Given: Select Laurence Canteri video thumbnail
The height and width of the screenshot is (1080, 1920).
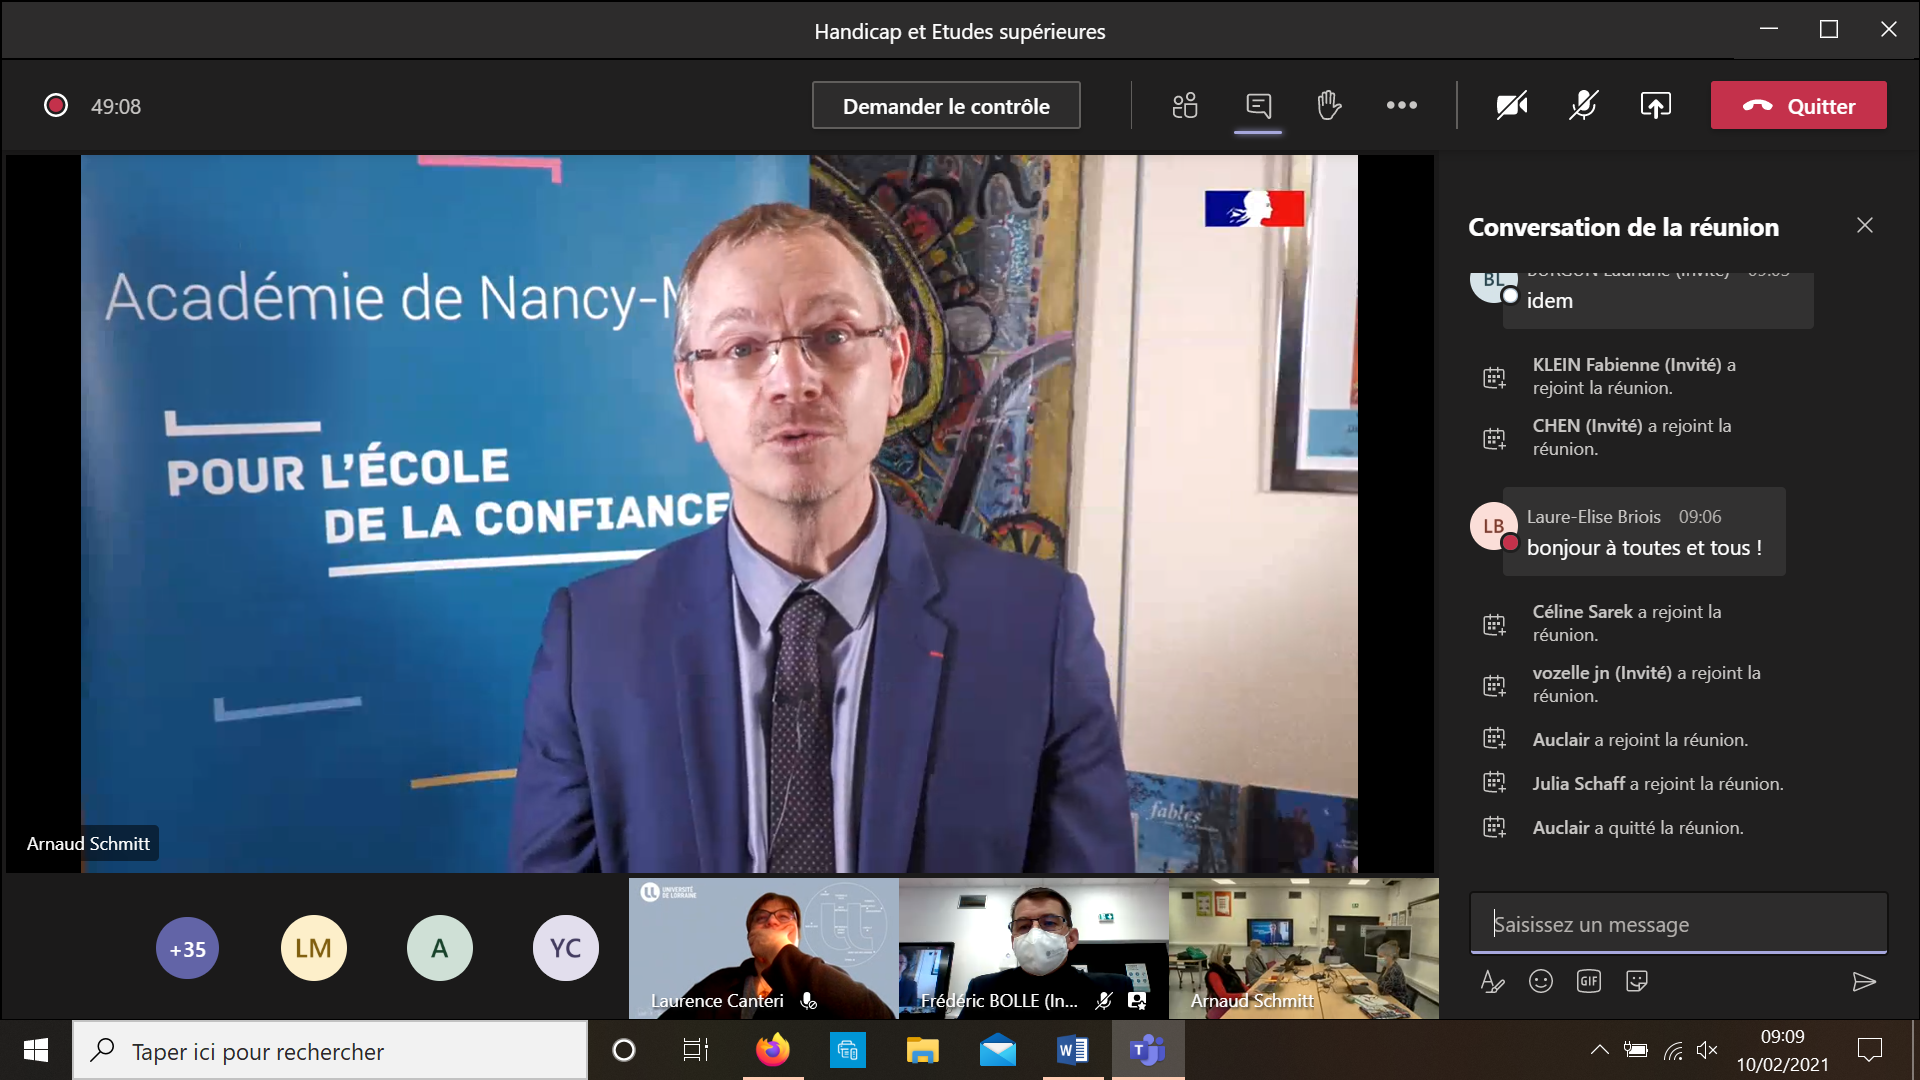Looking at the screenshot, I should 763,948.
